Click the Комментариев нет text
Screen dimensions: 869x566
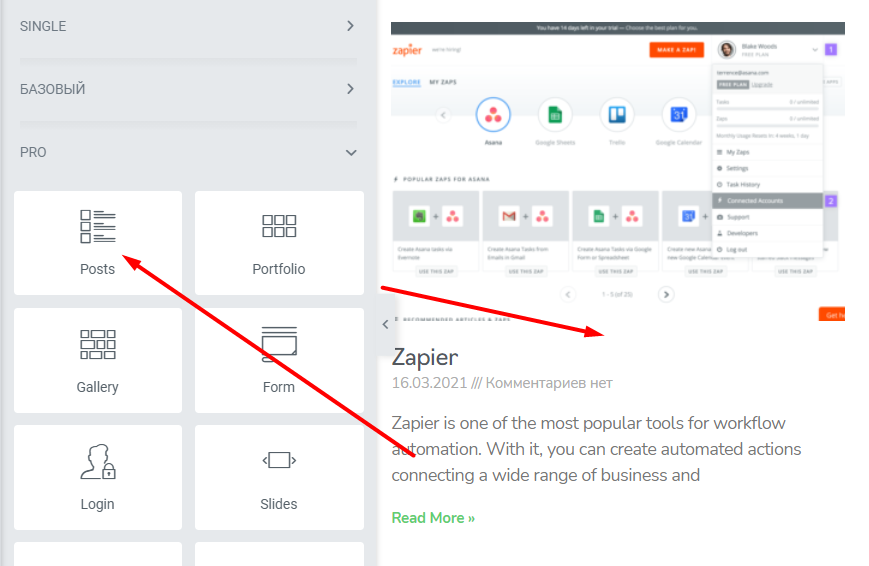(x=549, y=383)
